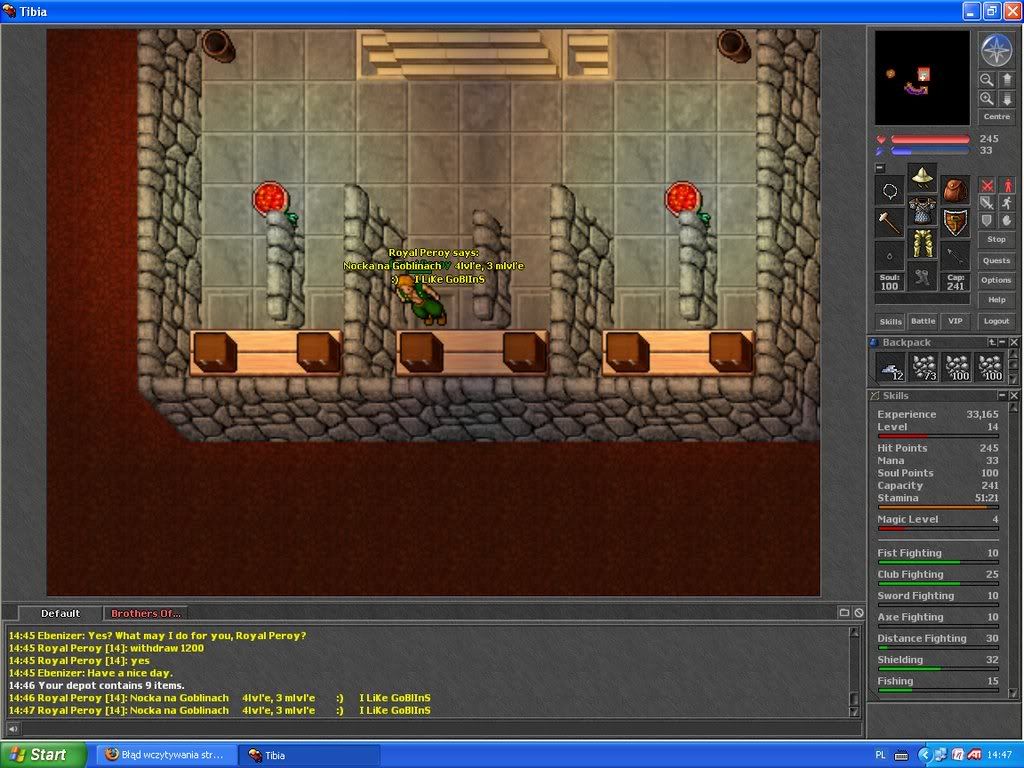Click the Distance Fighting skill row

(x=938, y=639)
